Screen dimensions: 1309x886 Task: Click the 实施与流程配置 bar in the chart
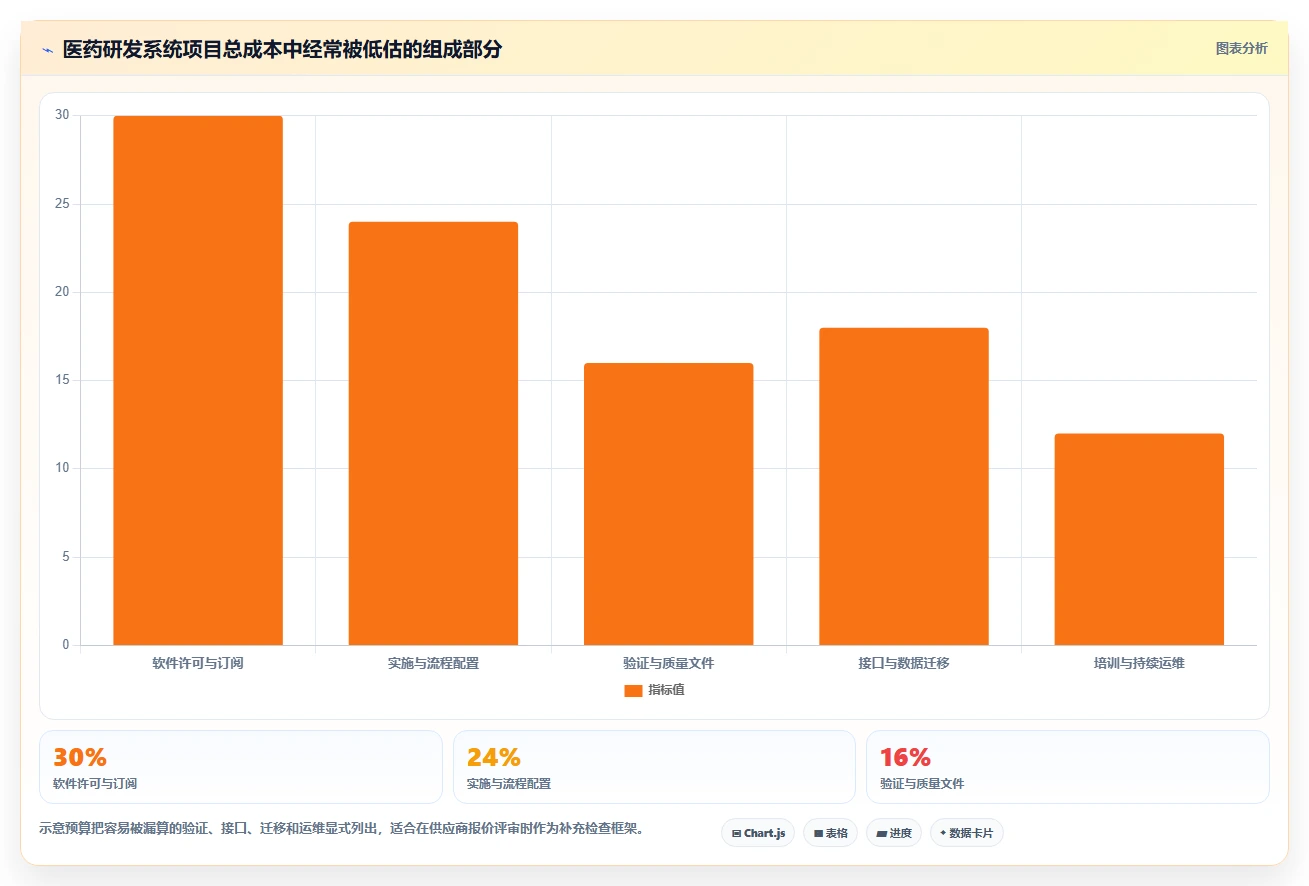[433, 434]
